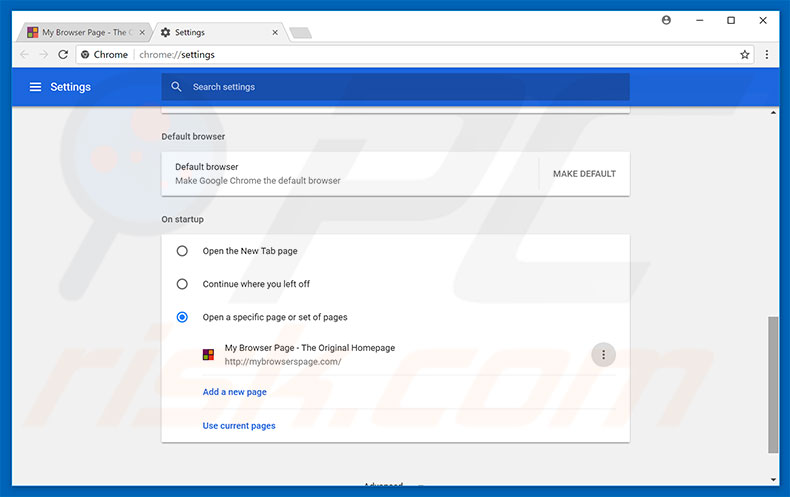The width and height of the screenshot is (790, 497).
Task: Close the My Browser Page tab
Action: tap(142, 32)
